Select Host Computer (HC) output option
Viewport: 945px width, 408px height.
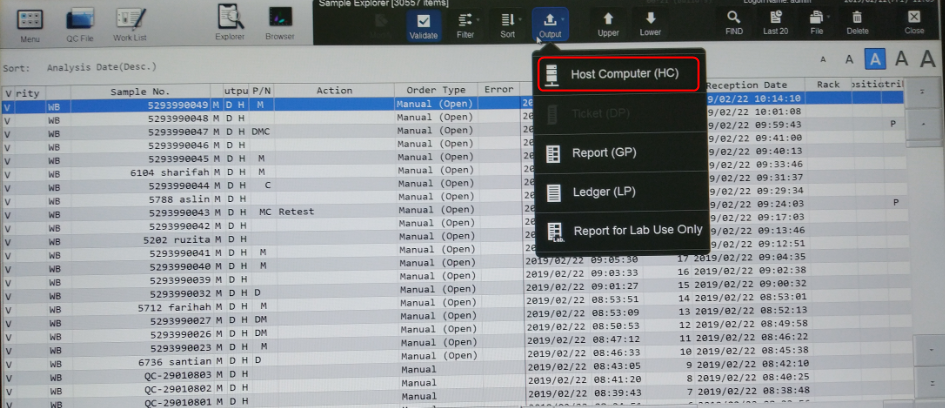click(618, 75)
